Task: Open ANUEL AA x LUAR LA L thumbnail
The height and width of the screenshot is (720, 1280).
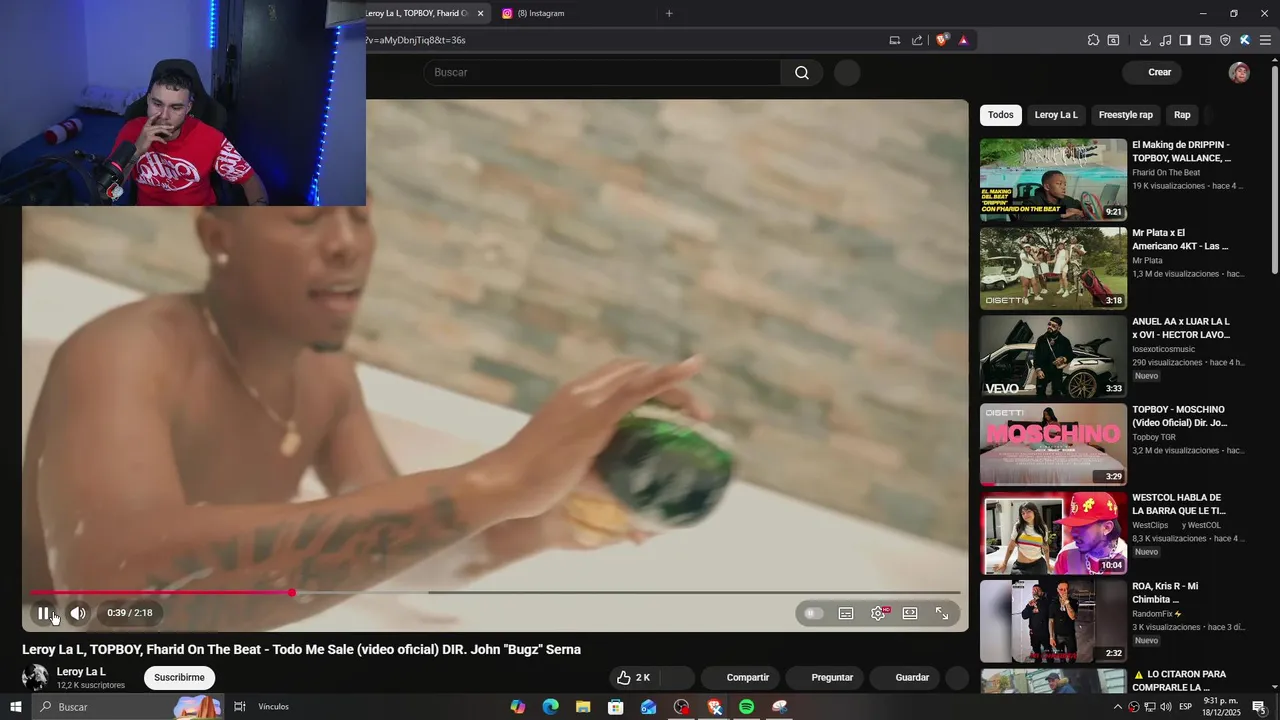Action: point(1053,356)
